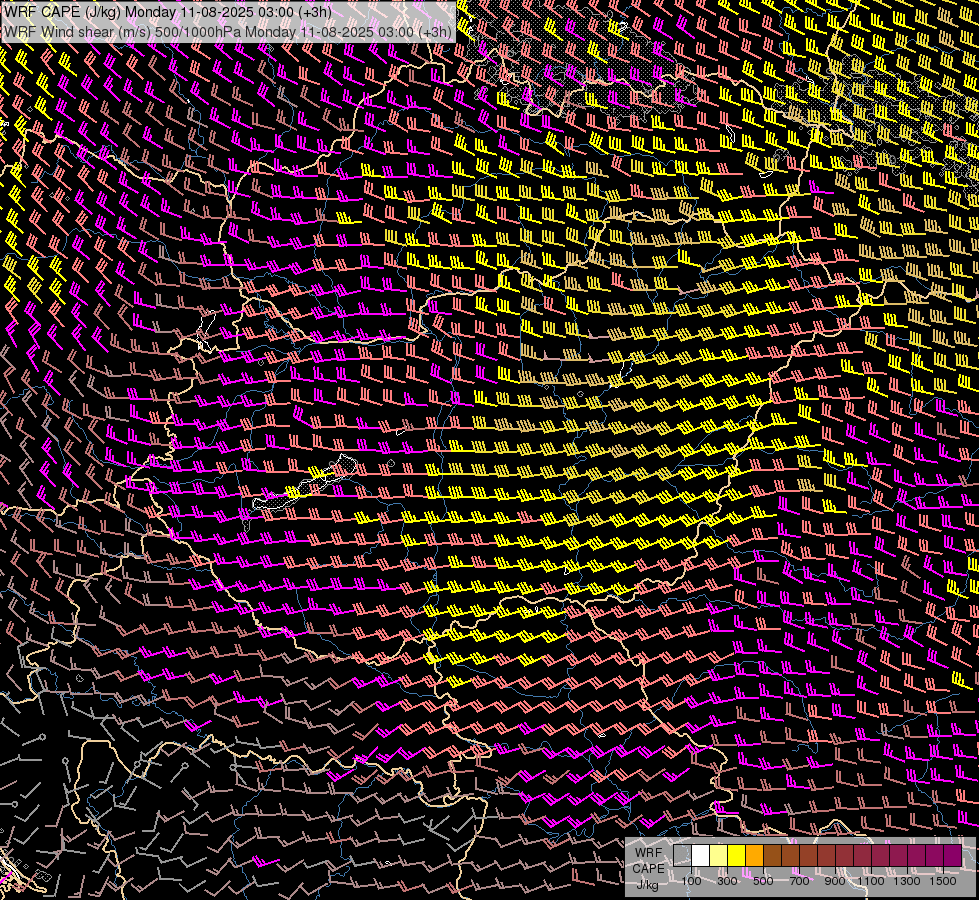This screenshot has width=979, height=900.
Task: Click the 'WRF' word in the legend
Action: pos(648,853)
